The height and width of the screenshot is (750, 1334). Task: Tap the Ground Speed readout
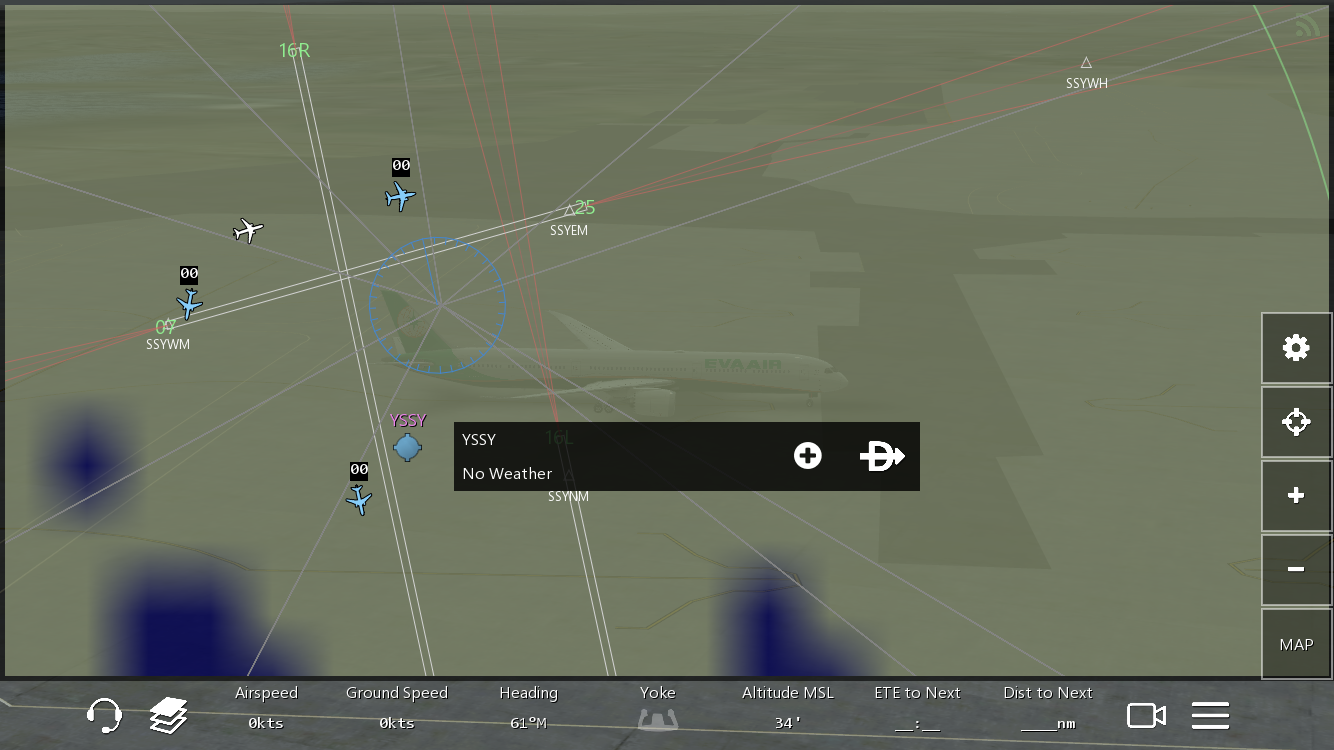[397, 708]
